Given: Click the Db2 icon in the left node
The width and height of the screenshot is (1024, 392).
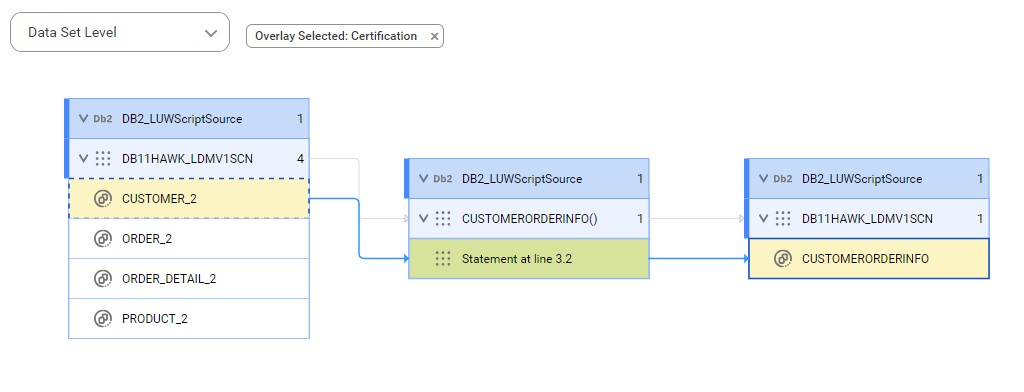Looking at the screenshot, I should click(x=103, y=119).
